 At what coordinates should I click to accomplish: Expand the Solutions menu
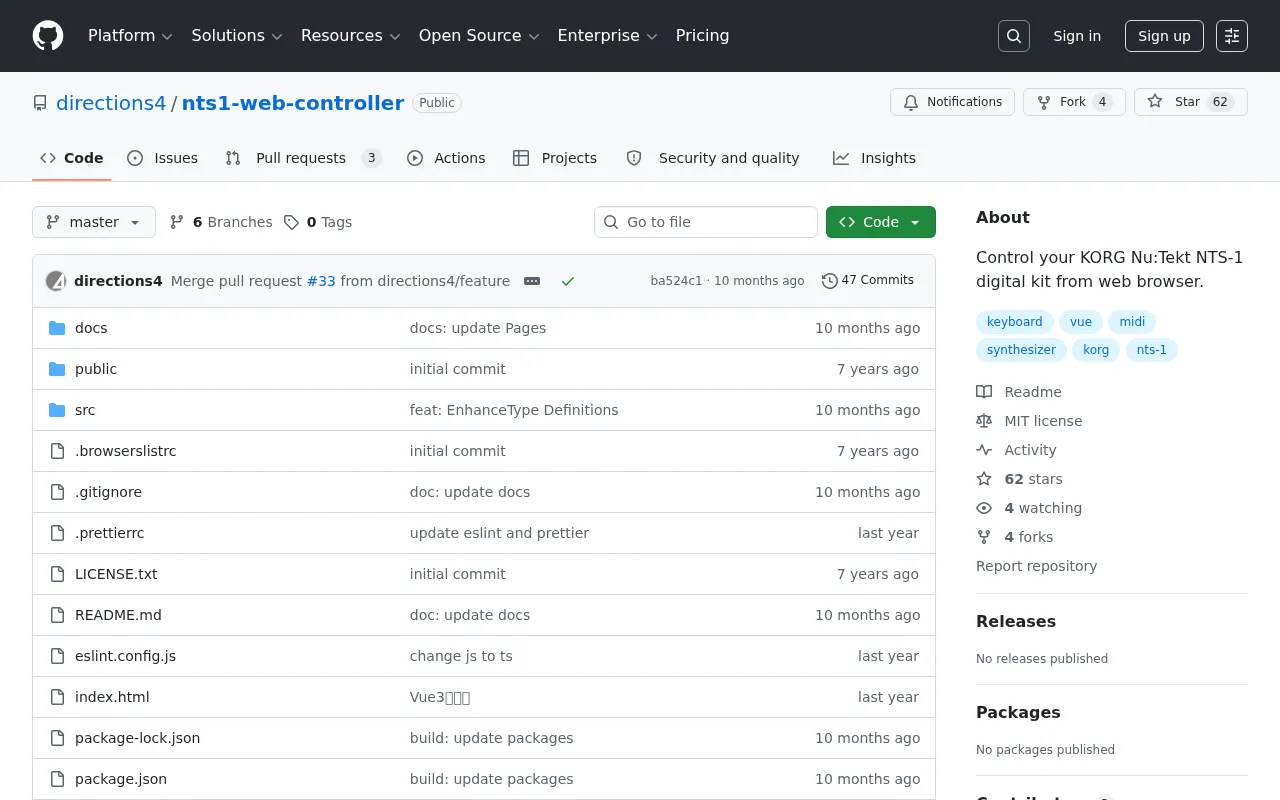pyautogui.click(x=237, y=36)
